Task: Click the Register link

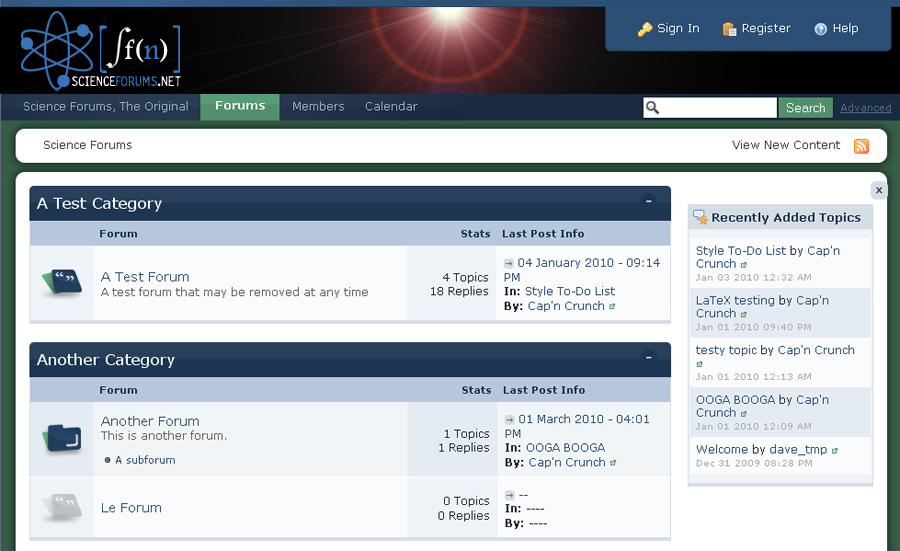Action: 766,28
